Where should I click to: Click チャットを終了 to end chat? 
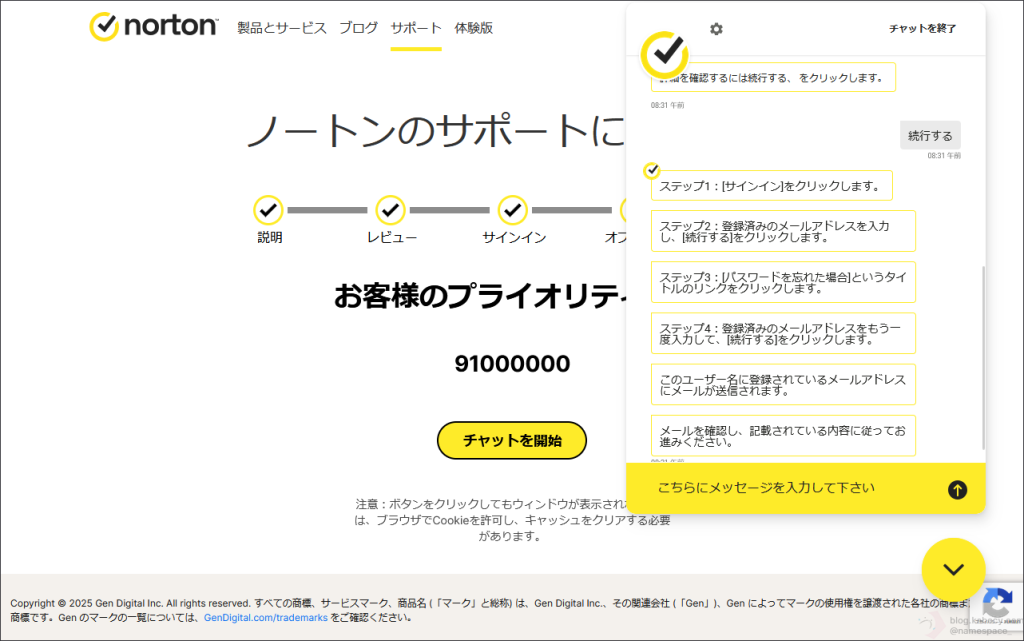[922, 29]
